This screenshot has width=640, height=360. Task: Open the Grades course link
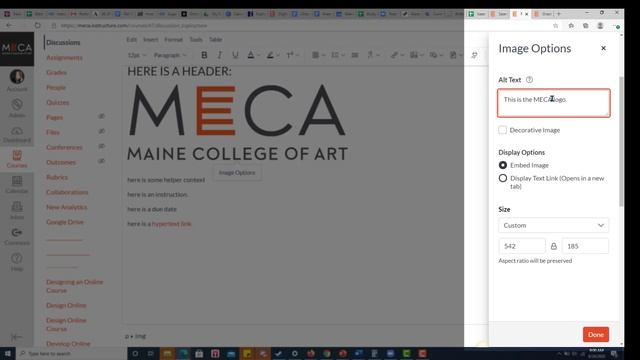(x=56, y=72)
